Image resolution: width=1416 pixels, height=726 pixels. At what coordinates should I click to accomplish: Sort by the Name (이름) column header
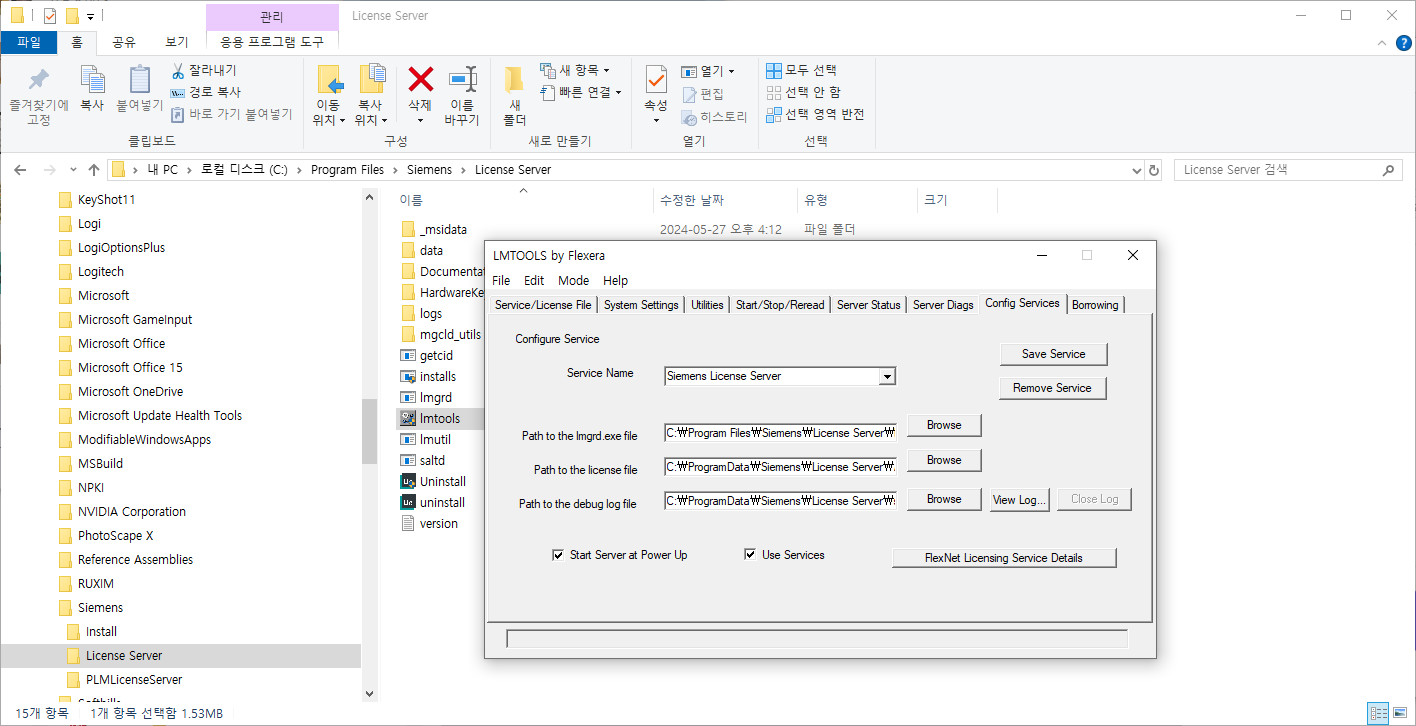412,200
